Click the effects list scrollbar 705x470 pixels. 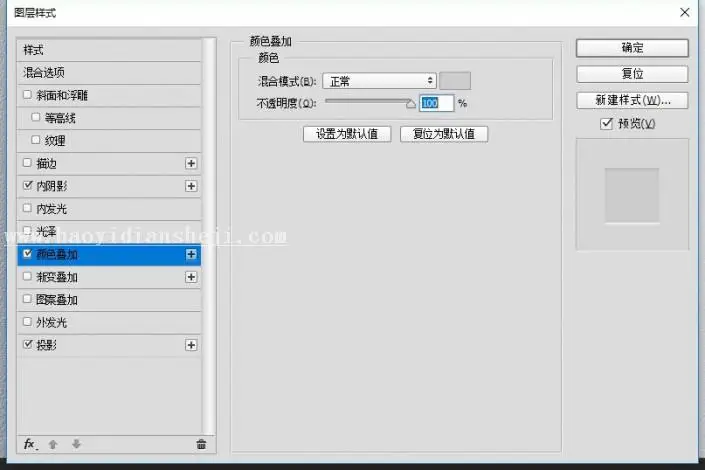pos(209,236)
